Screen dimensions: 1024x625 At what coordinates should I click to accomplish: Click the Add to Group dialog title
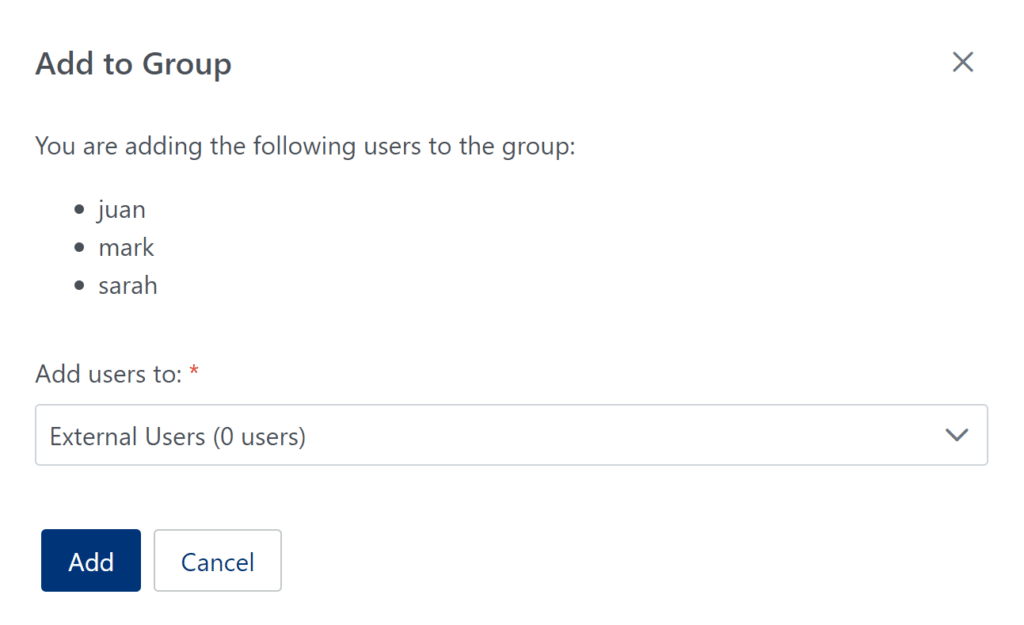(133, 64)
